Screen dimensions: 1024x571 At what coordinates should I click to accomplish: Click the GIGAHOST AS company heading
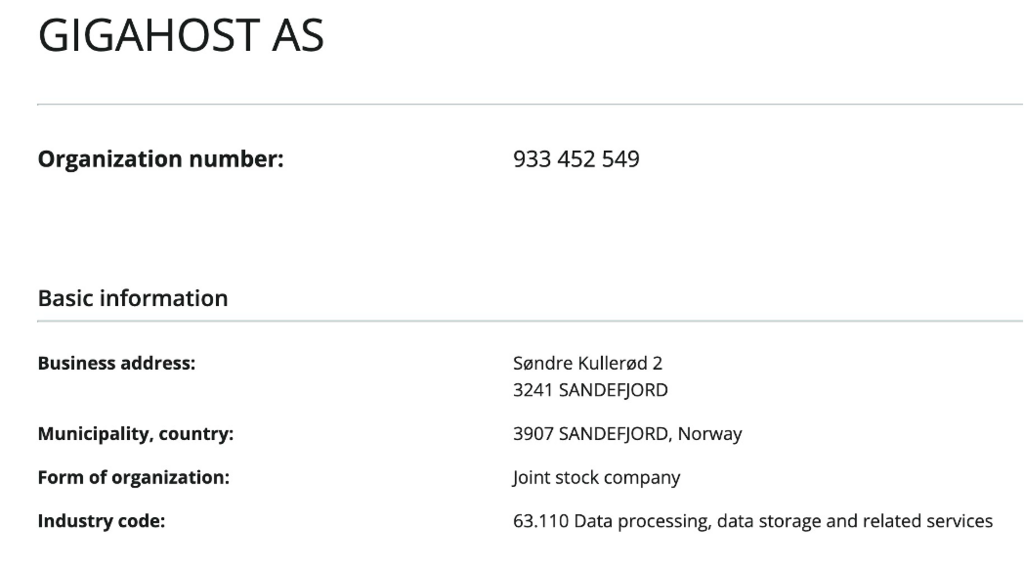coord(181,35)
